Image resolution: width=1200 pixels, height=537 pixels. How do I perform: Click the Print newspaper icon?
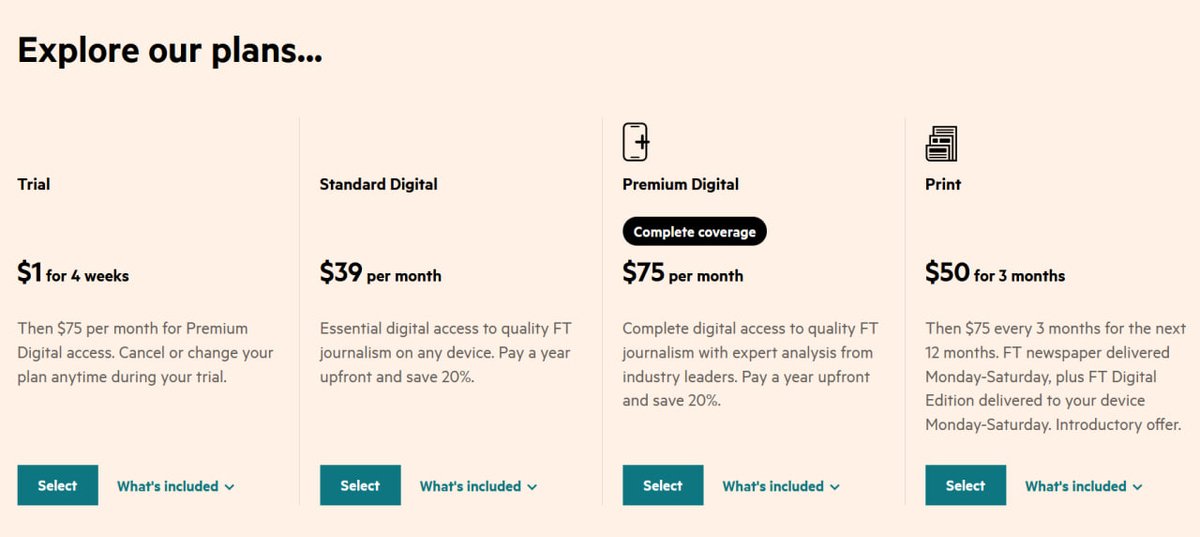(x=941, y=143)
